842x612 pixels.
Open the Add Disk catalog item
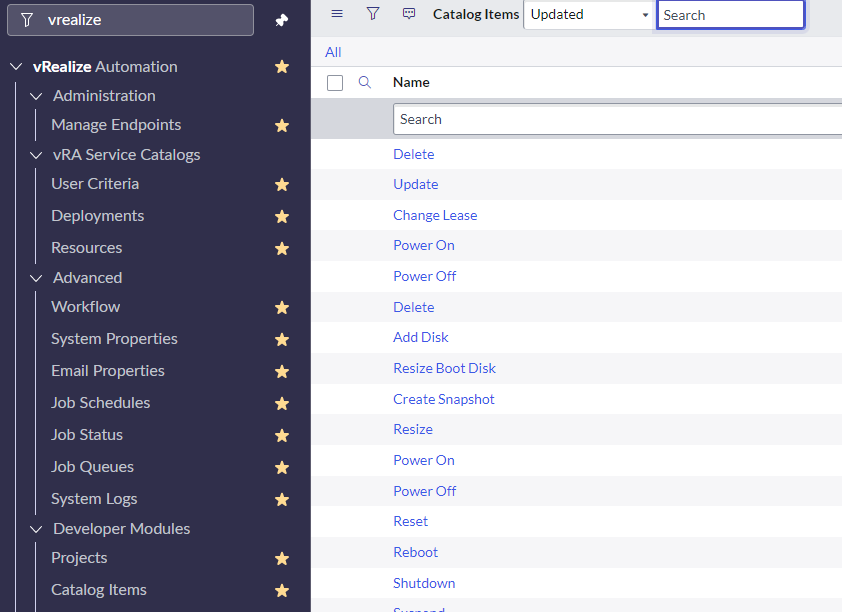coord(420,337)
